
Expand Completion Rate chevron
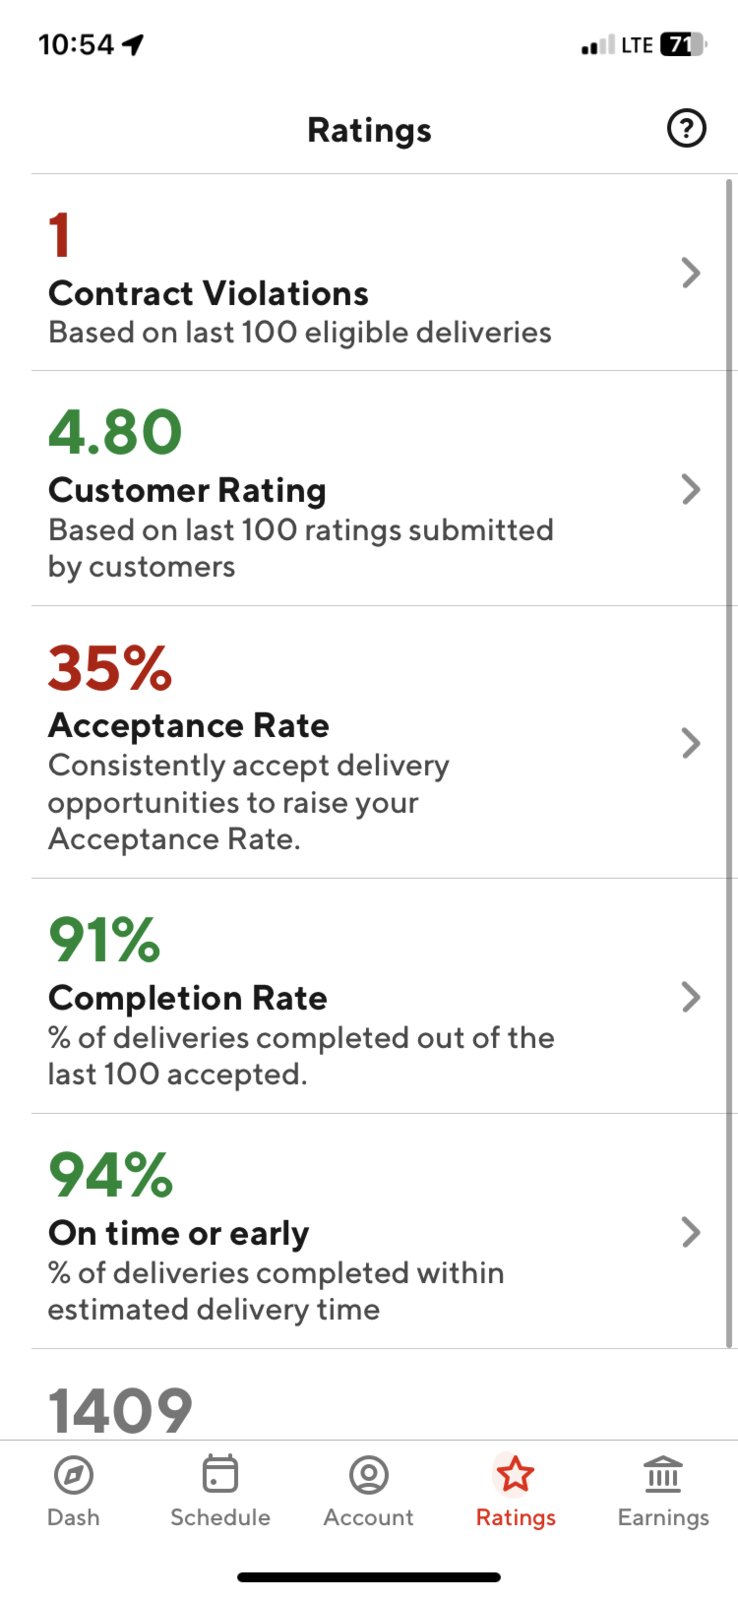click(690, 997)
